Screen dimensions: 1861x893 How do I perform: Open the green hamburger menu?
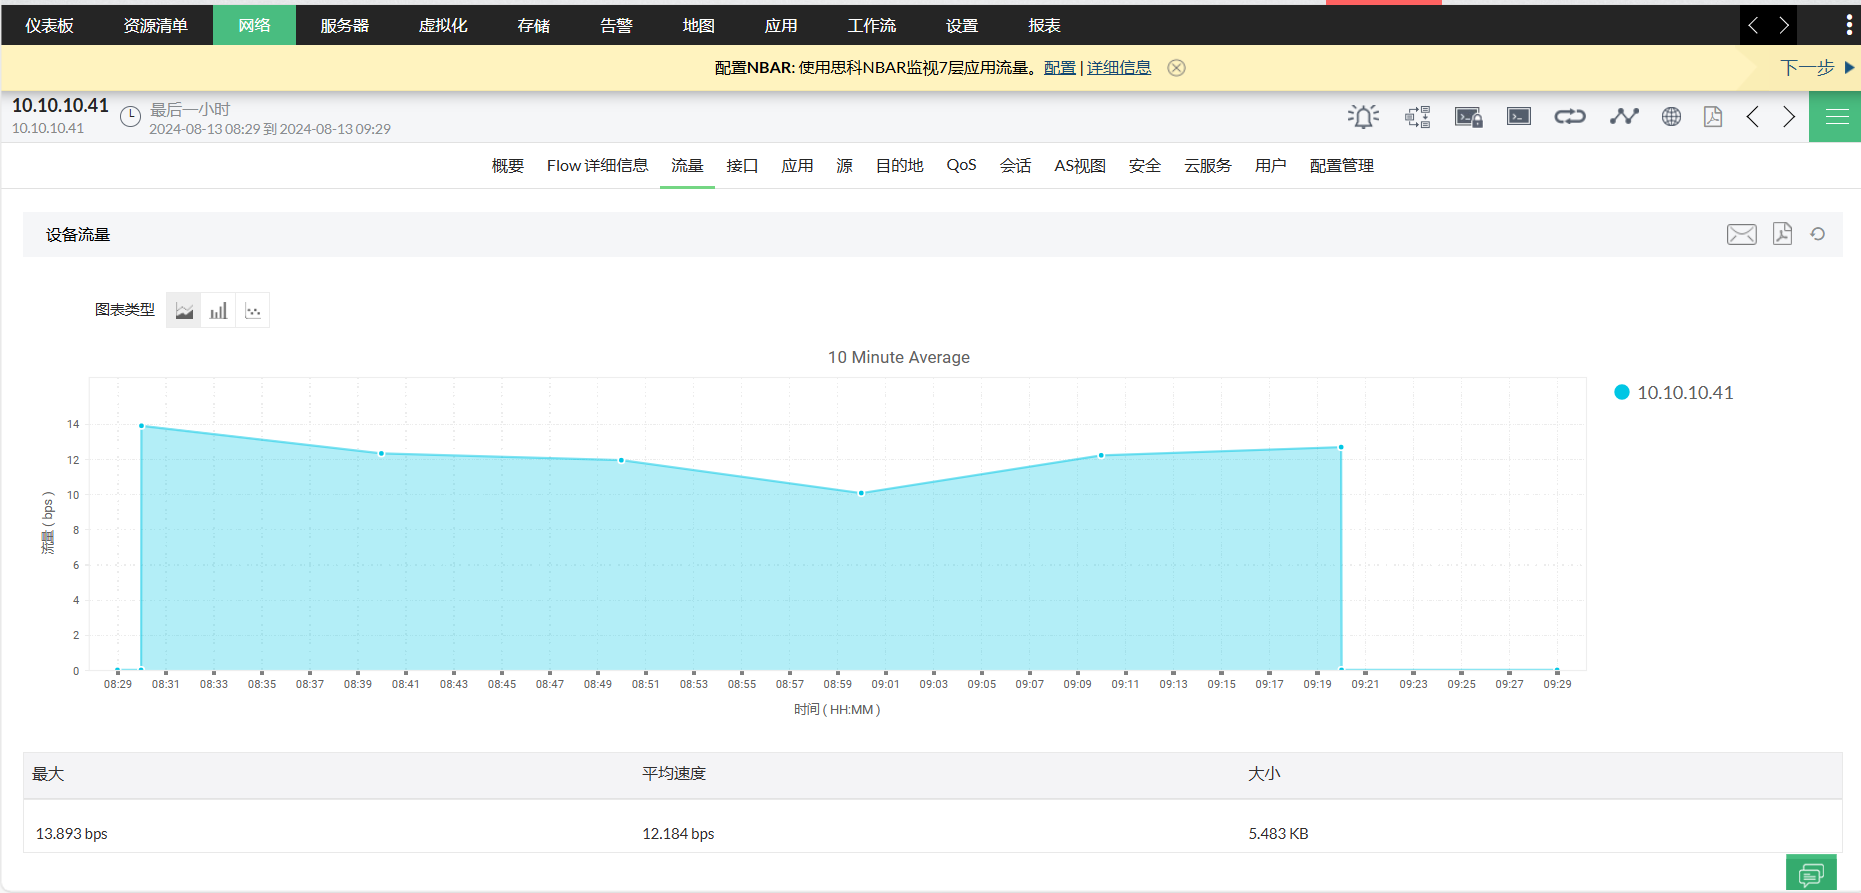[x=1836, y=117]
